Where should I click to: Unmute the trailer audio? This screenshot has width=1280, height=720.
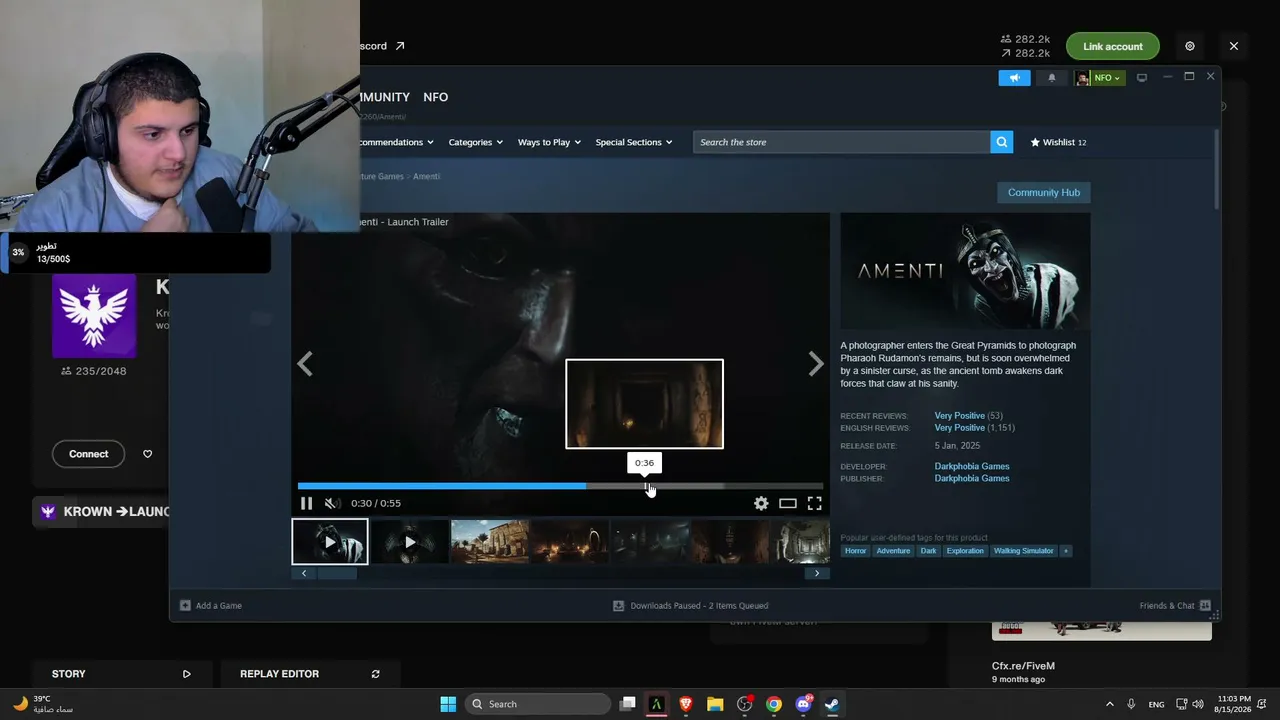click(x=331, y=503)
